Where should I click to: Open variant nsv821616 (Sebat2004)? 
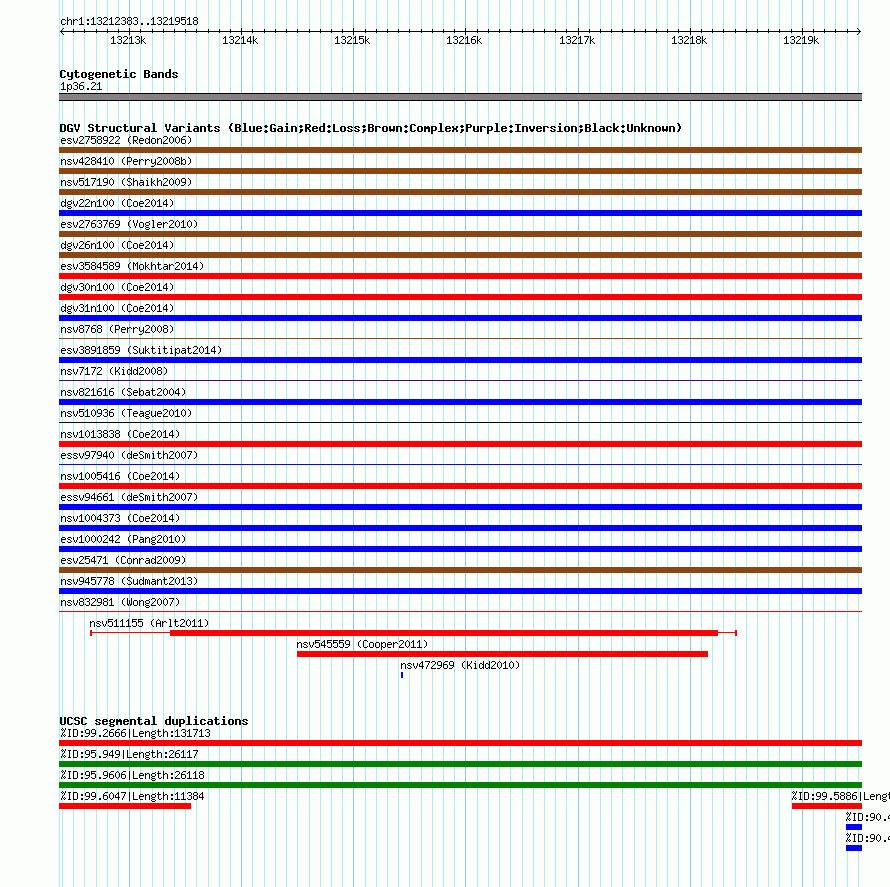(x=123, y=392)
